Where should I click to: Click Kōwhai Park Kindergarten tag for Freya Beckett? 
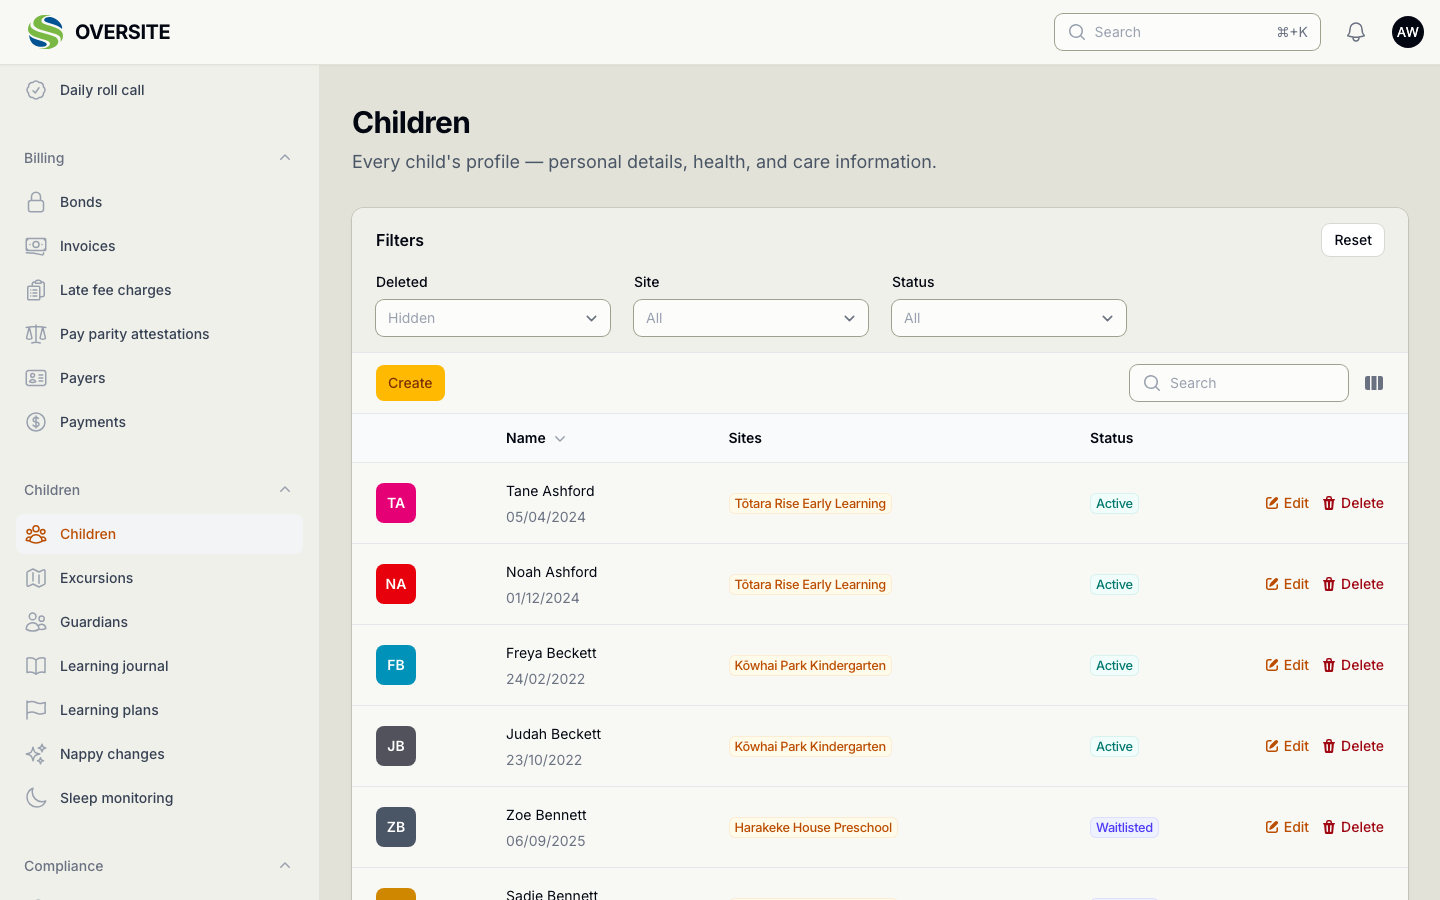point(810,665)
